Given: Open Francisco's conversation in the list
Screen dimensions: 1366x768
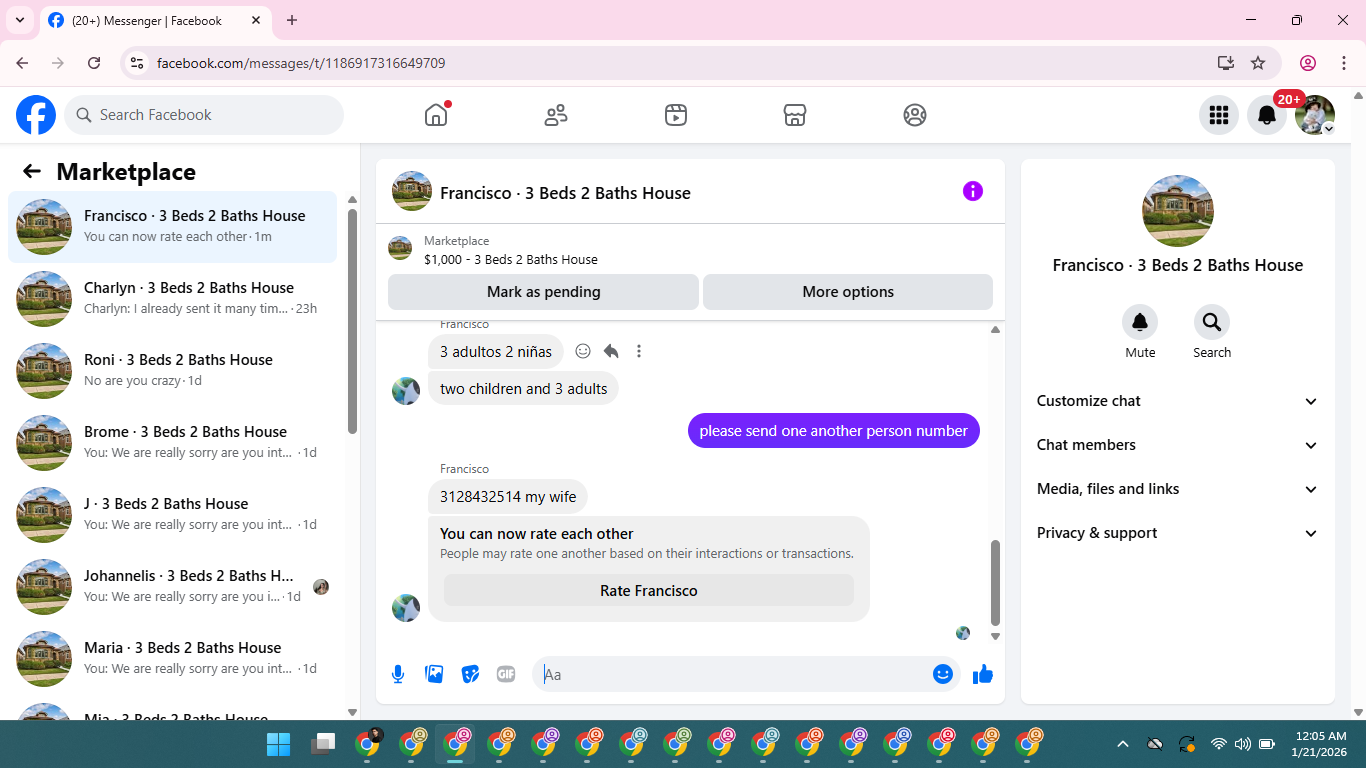Looking at the screenshot, I should (173, 227).
